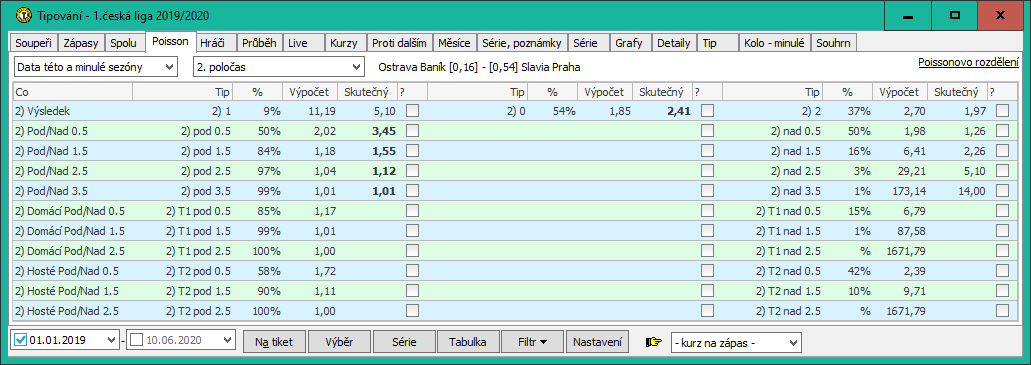Open the Filtr dropdown button
This screenshot has height=365, width=1031.
tap(532, 342)
